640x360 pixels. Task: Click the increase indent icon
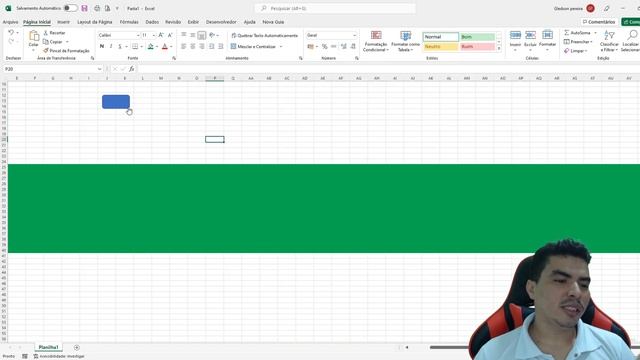point(220,47)
